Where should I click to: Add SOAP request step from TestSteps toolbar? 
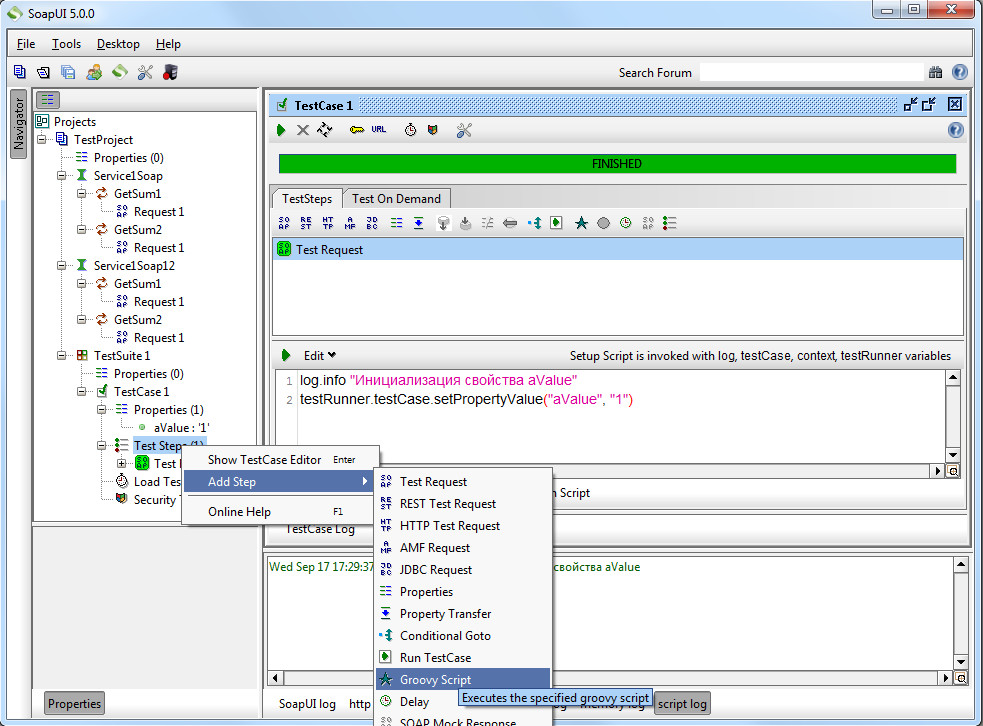(284, 223)
